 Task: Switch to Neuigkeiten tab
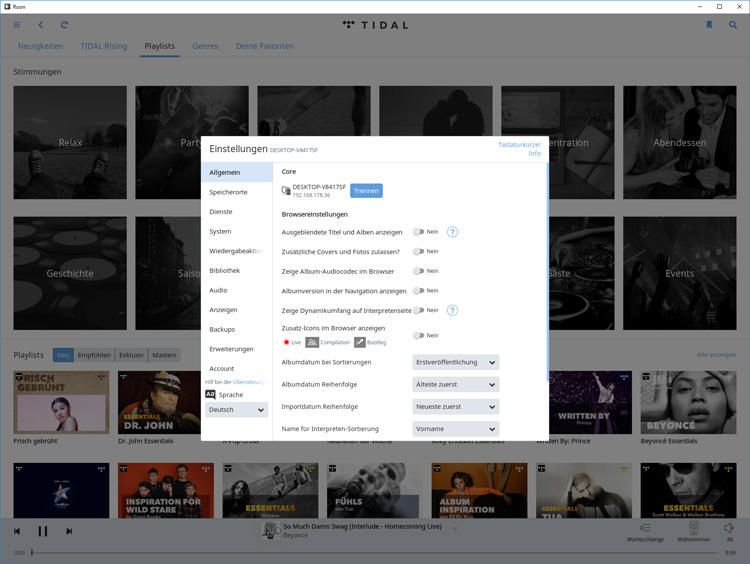click(x=41, y=46)
